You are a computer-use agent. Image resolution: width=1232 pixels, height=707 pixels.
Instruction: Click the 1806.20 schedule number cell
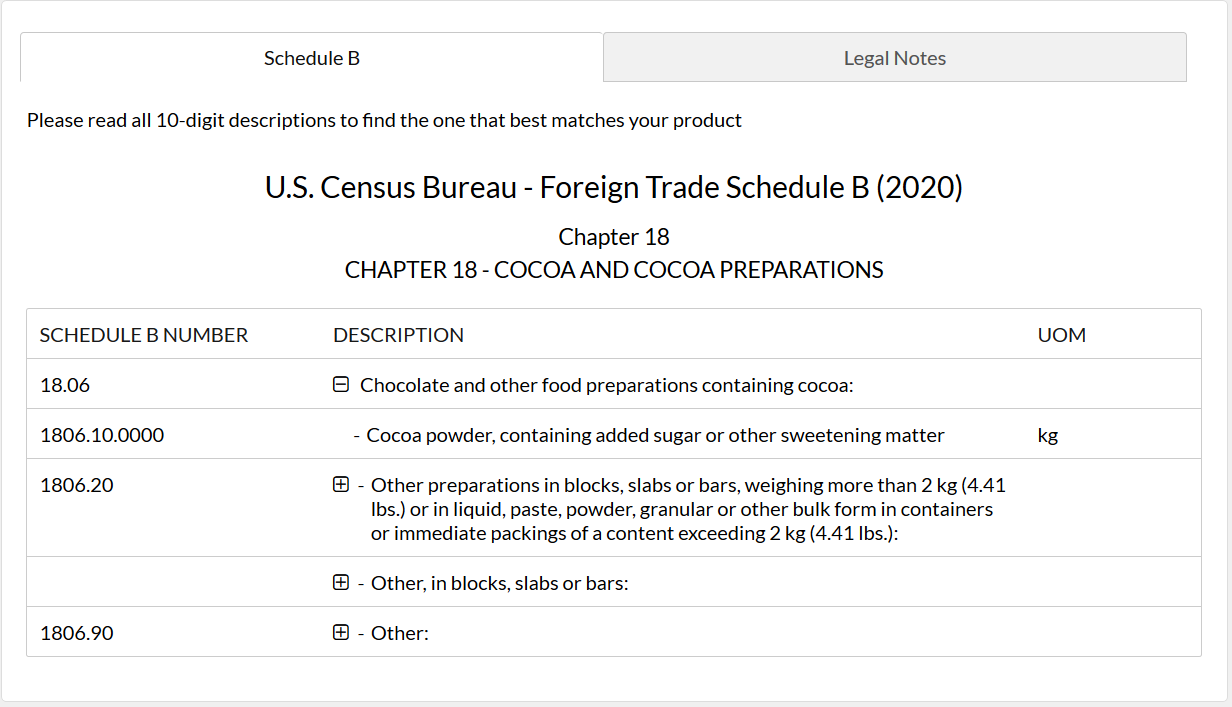77,485
